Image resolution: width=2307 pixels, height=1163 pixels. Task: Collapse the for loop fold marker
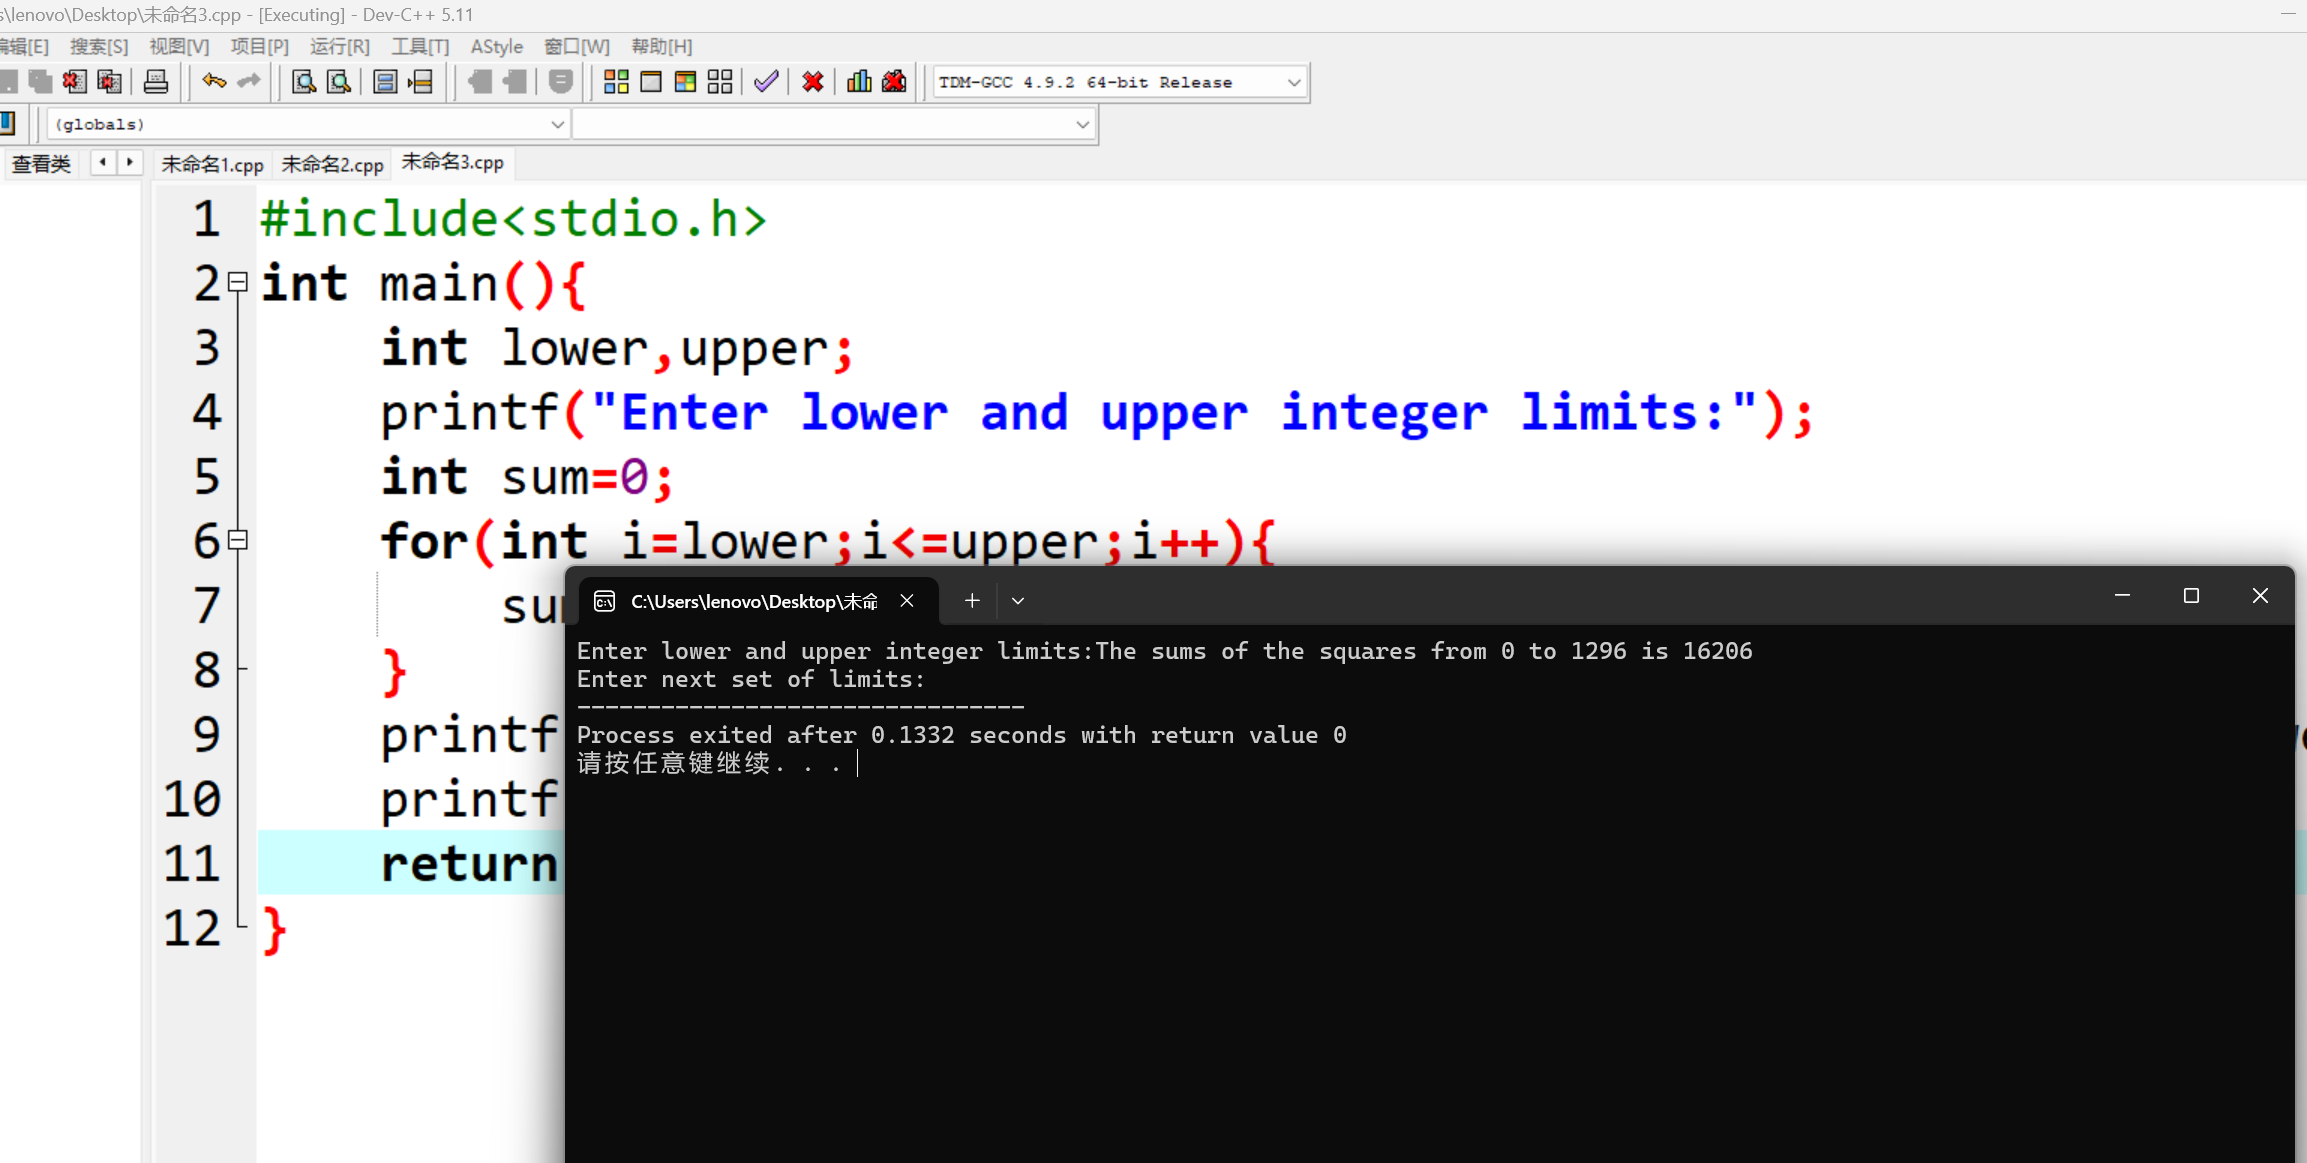pyautogui.click(x=238, y=540)
